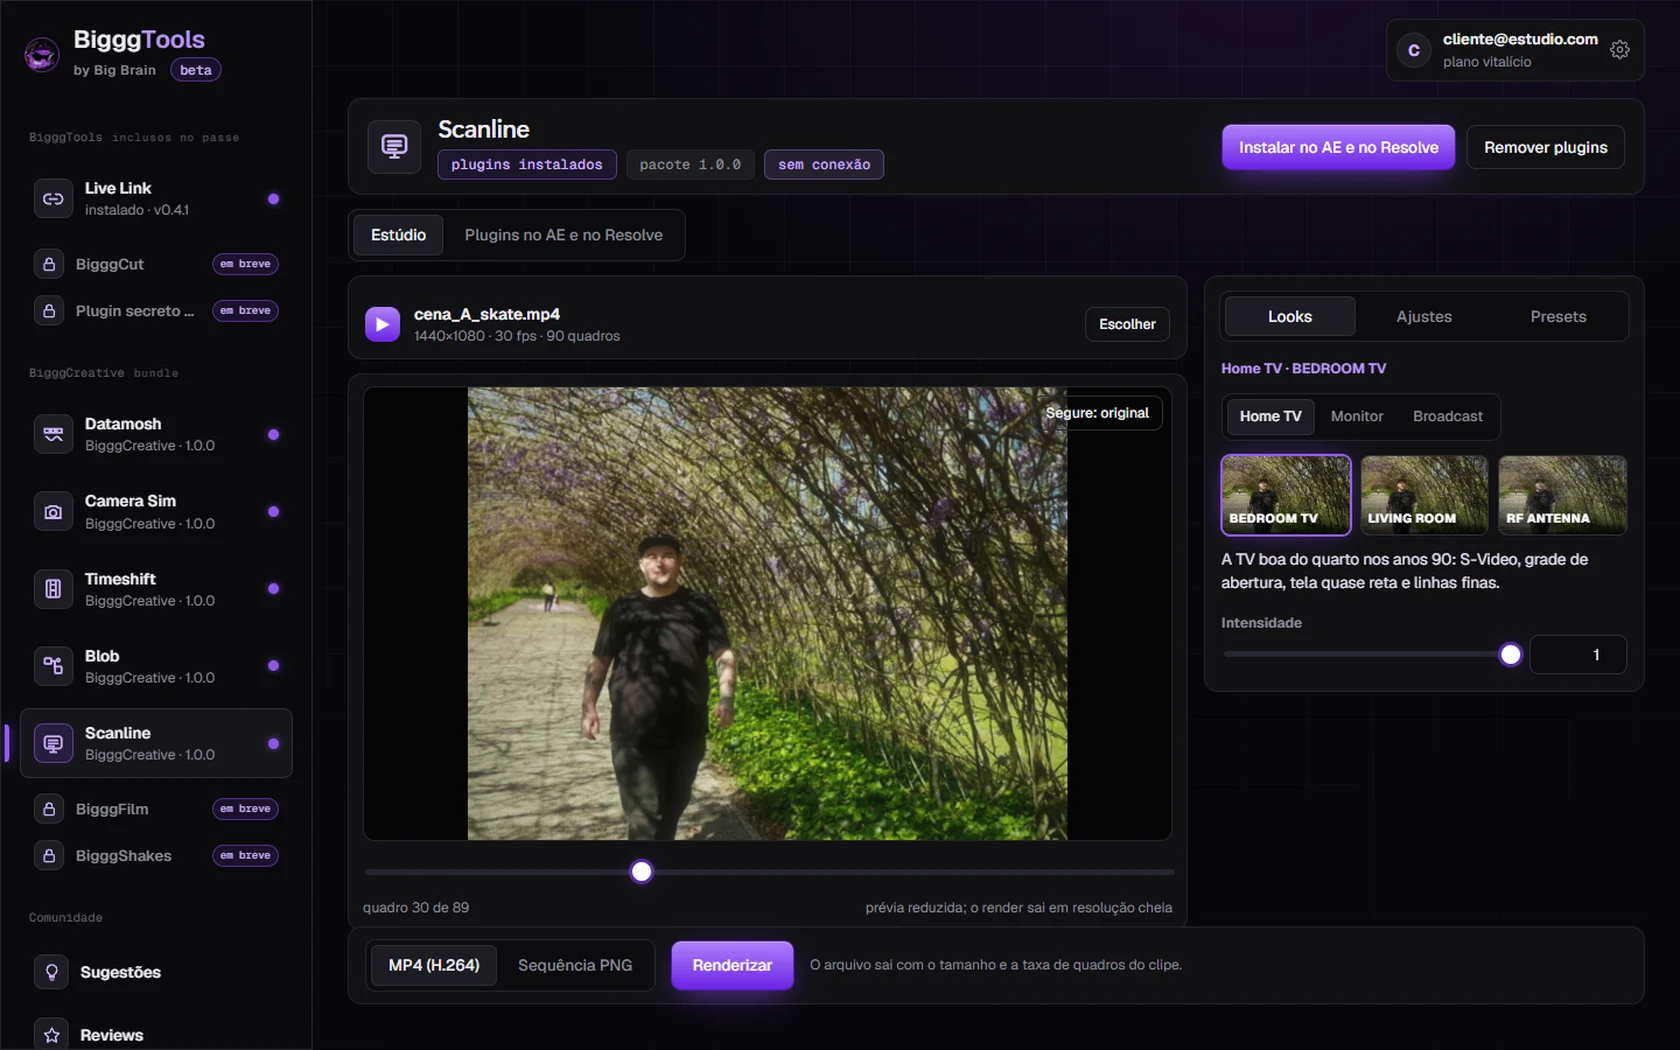Click the user avatar letter C

(x=1414, y=50)
